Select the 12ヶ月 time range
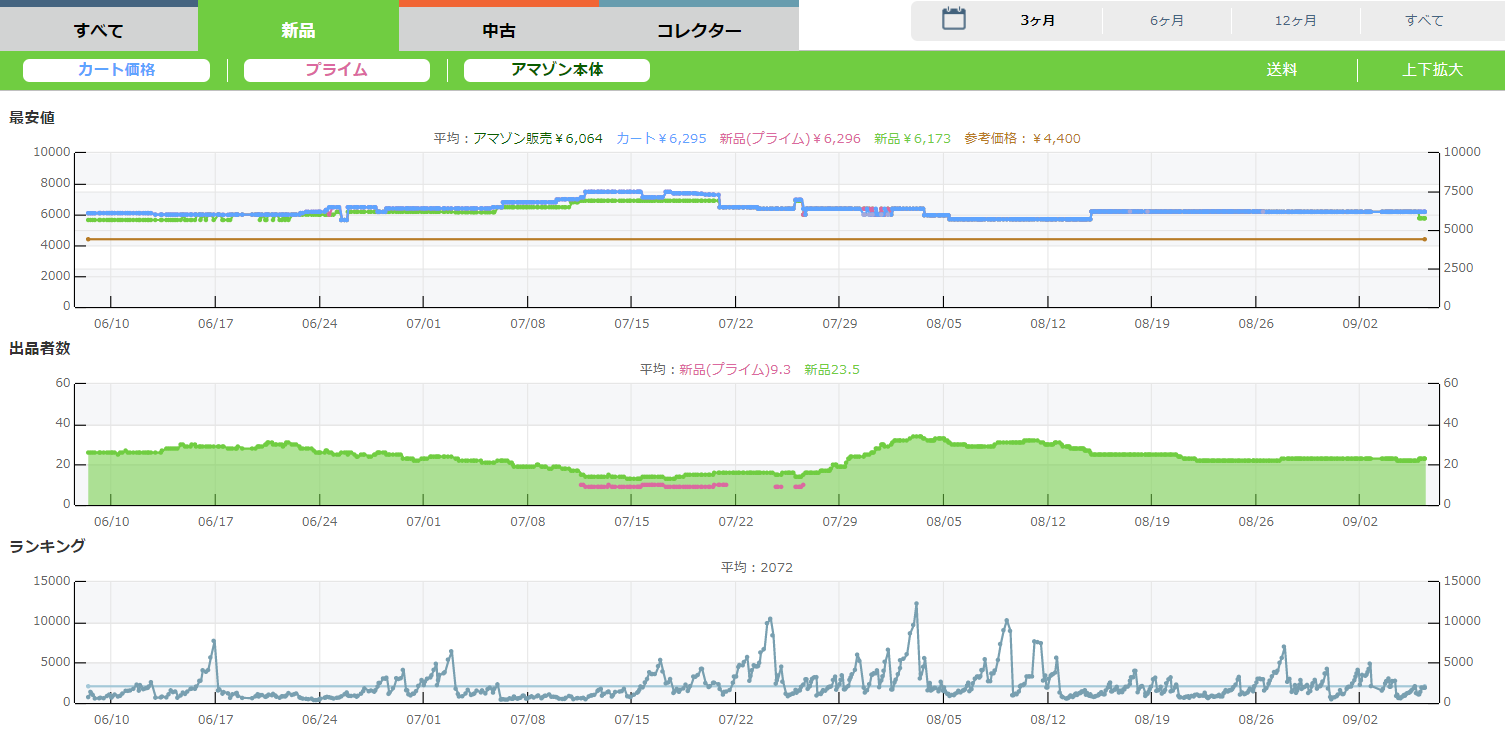Screen dimensions: 1505x734 point(1295,21)
